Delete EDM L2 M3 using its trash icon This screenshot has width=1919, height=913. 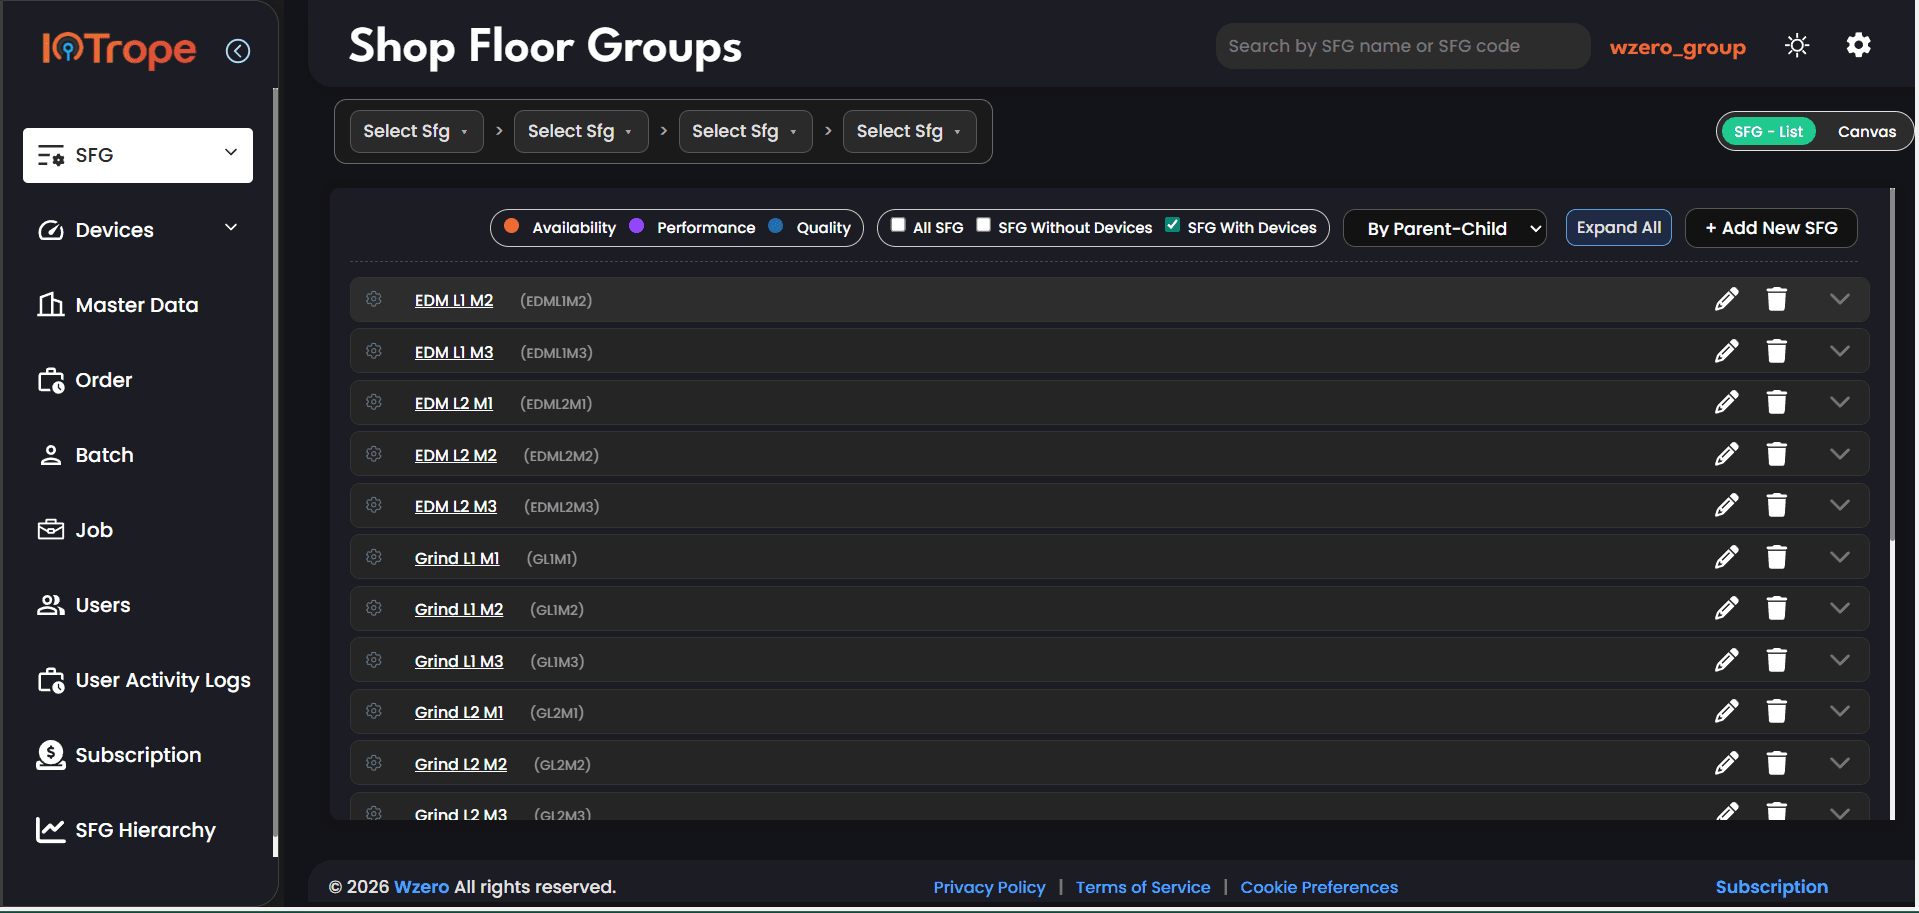pyautogui.click(x=1776, y=505)
